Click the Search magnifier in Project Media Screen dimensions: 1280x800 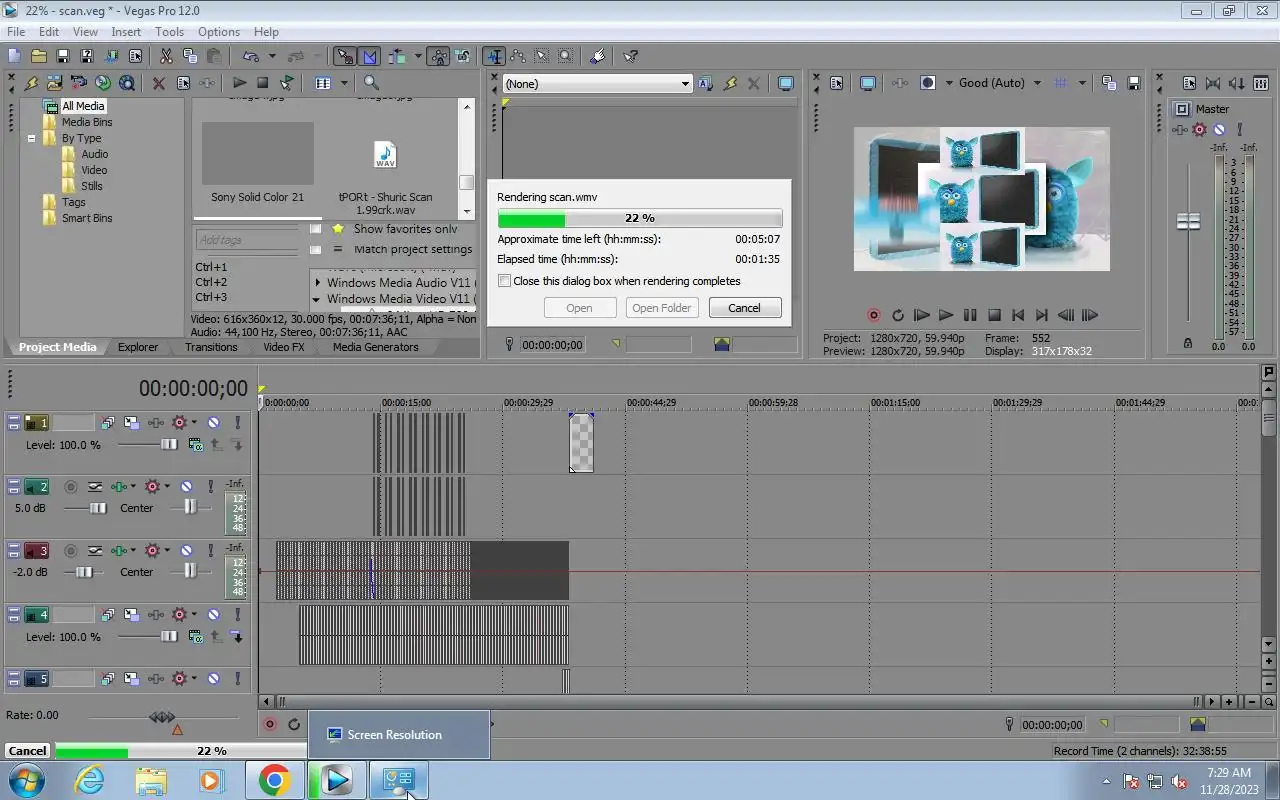[x=371, y=83]
